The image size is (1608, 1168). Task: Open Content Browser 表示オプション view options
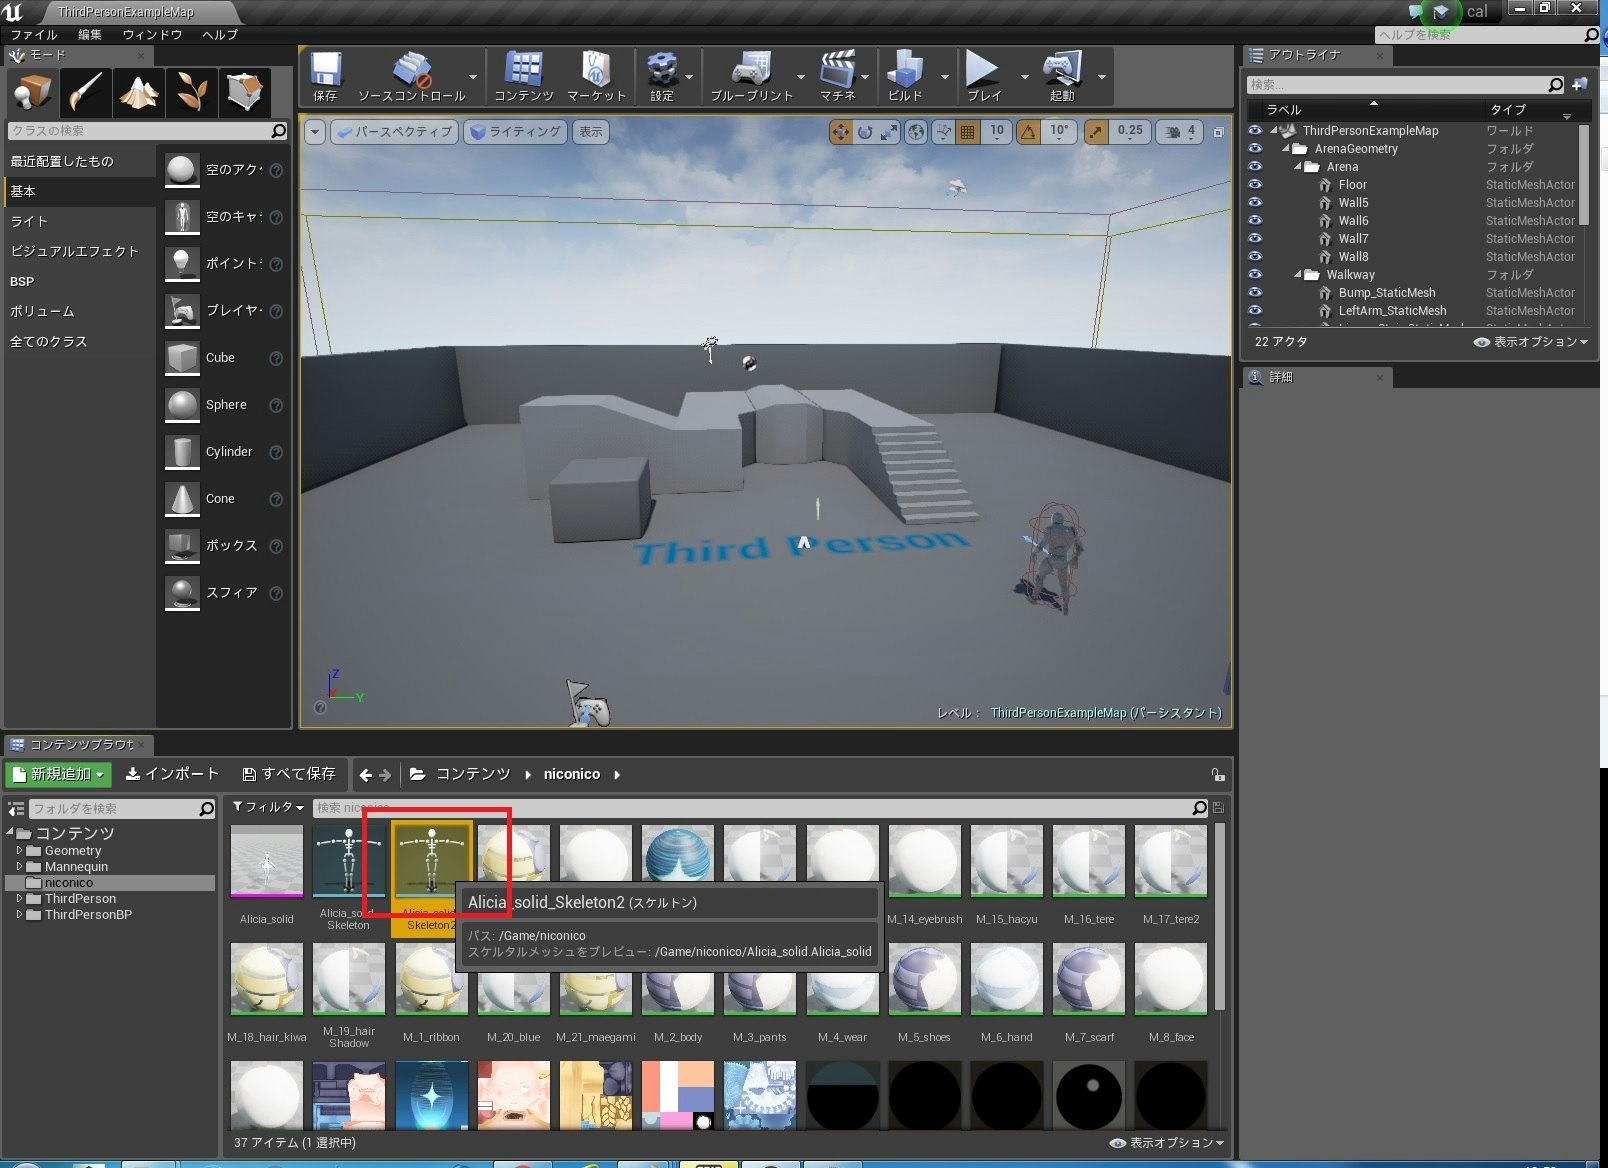tap(1167, 1143)
